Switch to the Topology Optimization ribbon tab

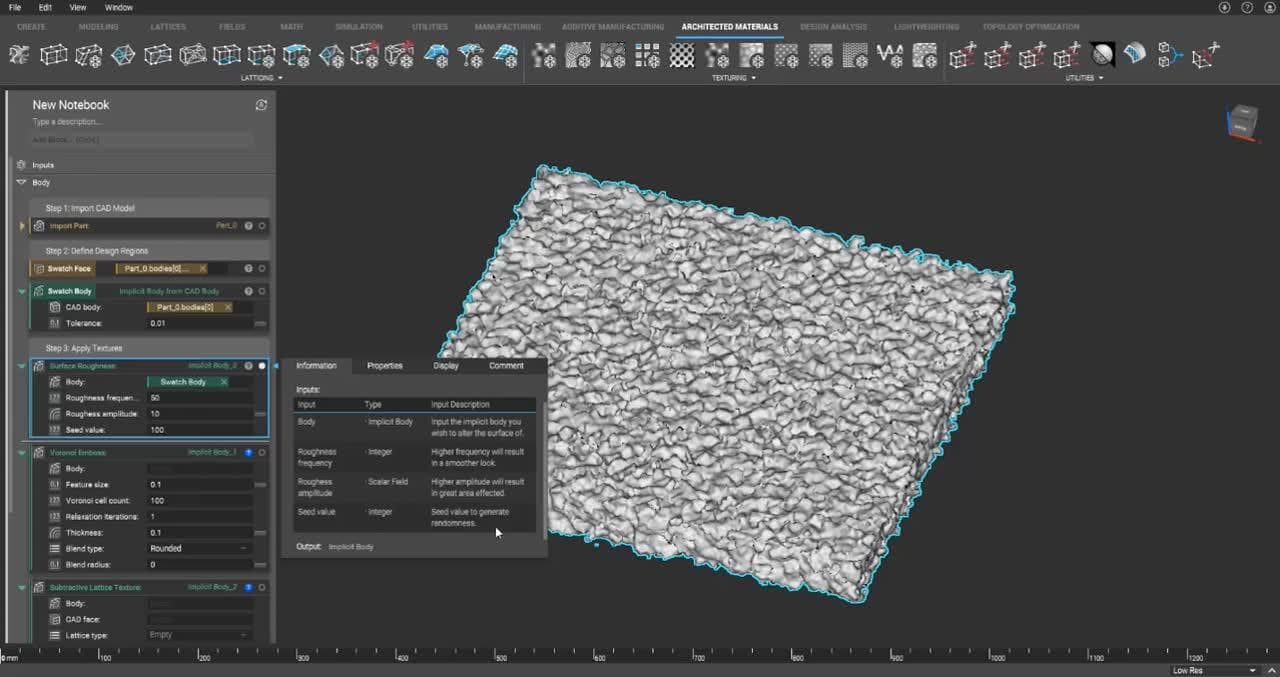click(x=1030, y=26)
